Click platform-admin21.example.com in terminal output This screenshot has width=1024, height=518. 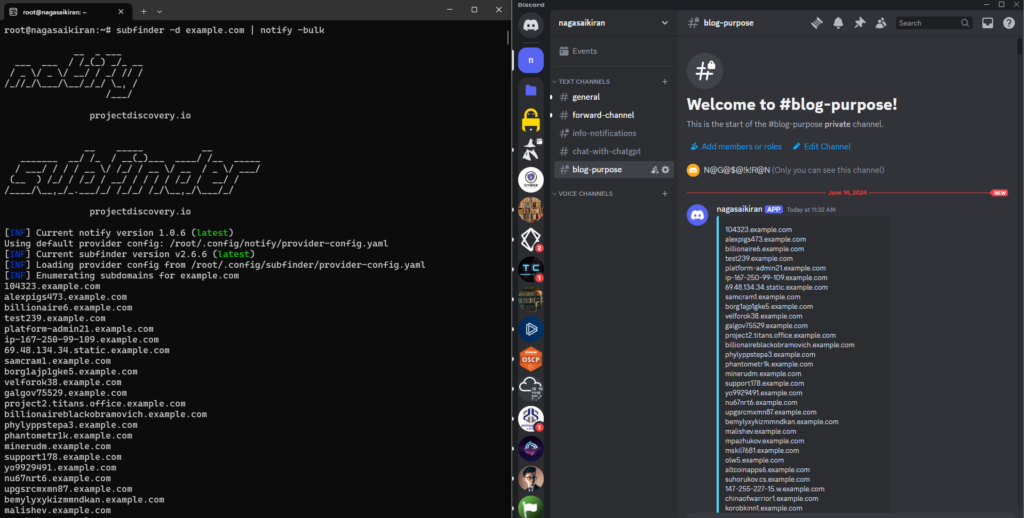pos(79,329)
